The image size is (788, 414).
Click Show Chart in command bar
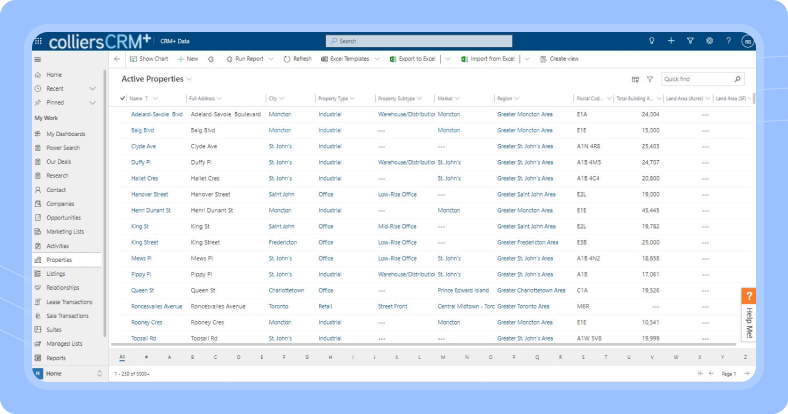(x=149, y=59)
